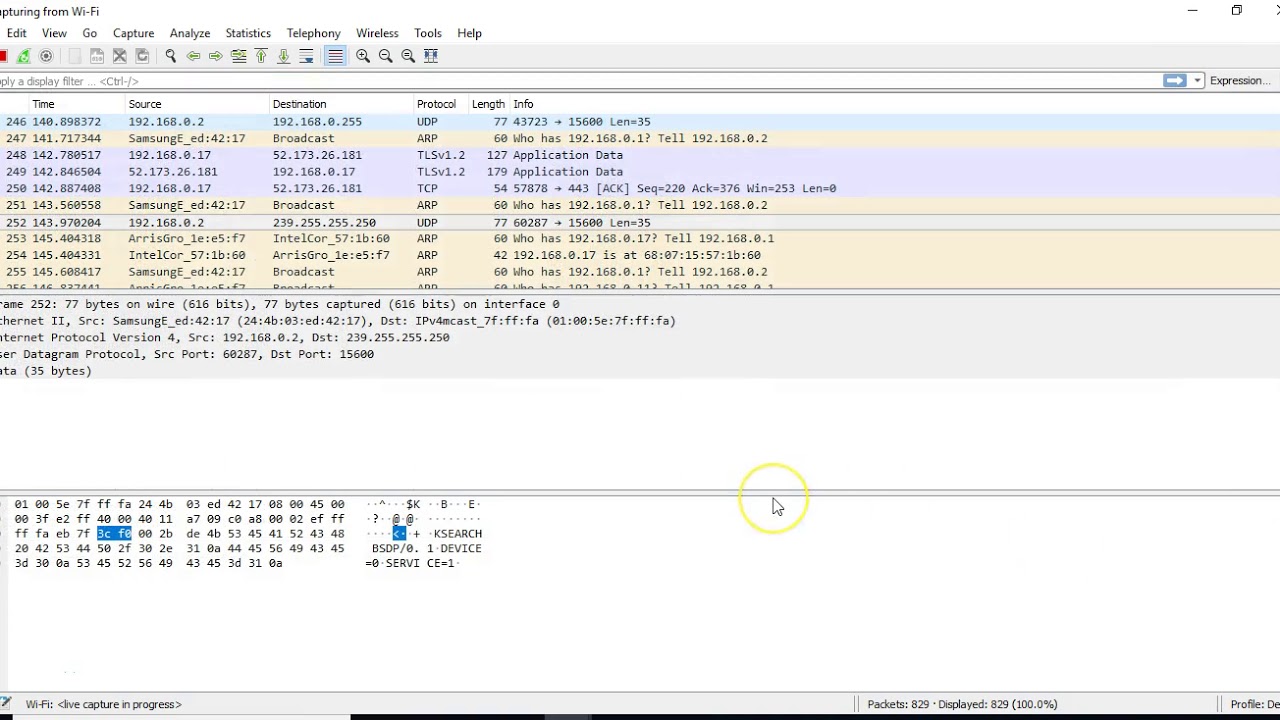Zoom in on the main window text
1280x720 pixels.
coord(363,56)
